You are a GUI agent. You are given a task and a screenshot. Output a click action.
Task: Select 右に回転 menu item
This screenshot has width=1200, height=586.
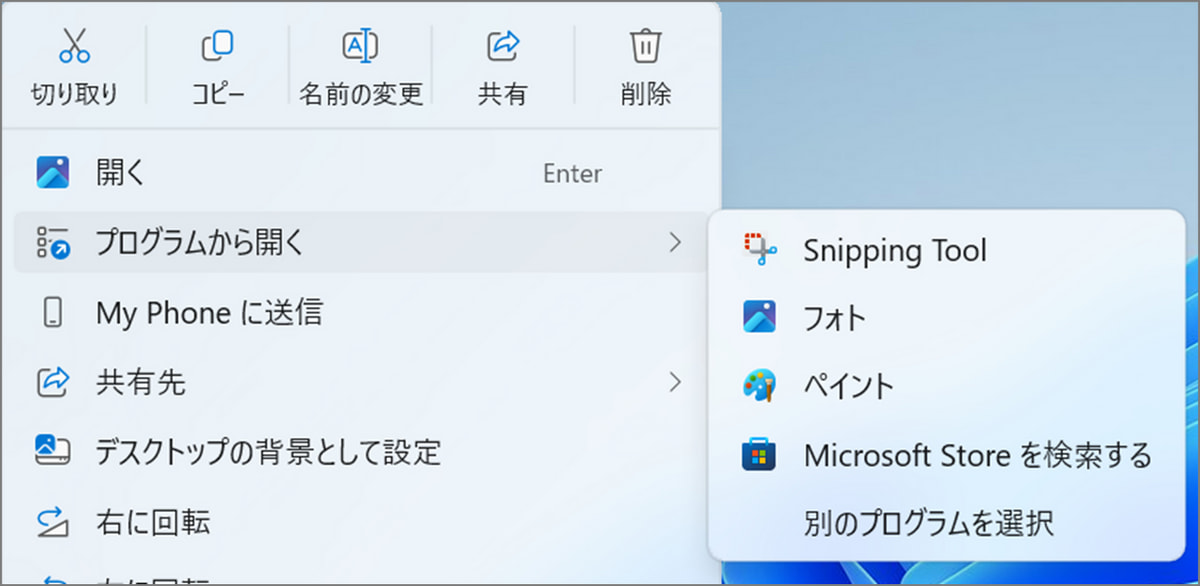(153, 521)
